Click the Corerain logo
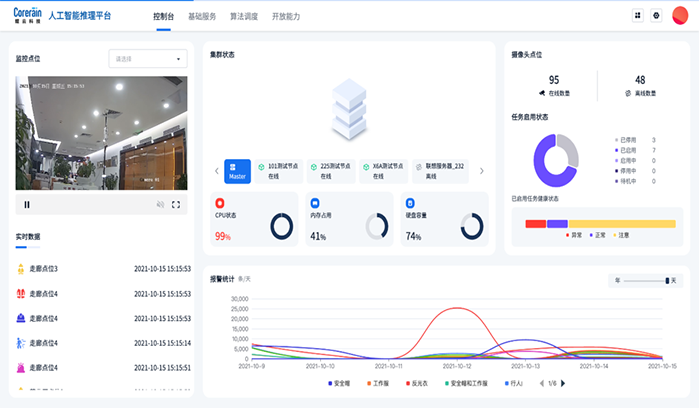The image size is (699, 408). coord(28,15)
